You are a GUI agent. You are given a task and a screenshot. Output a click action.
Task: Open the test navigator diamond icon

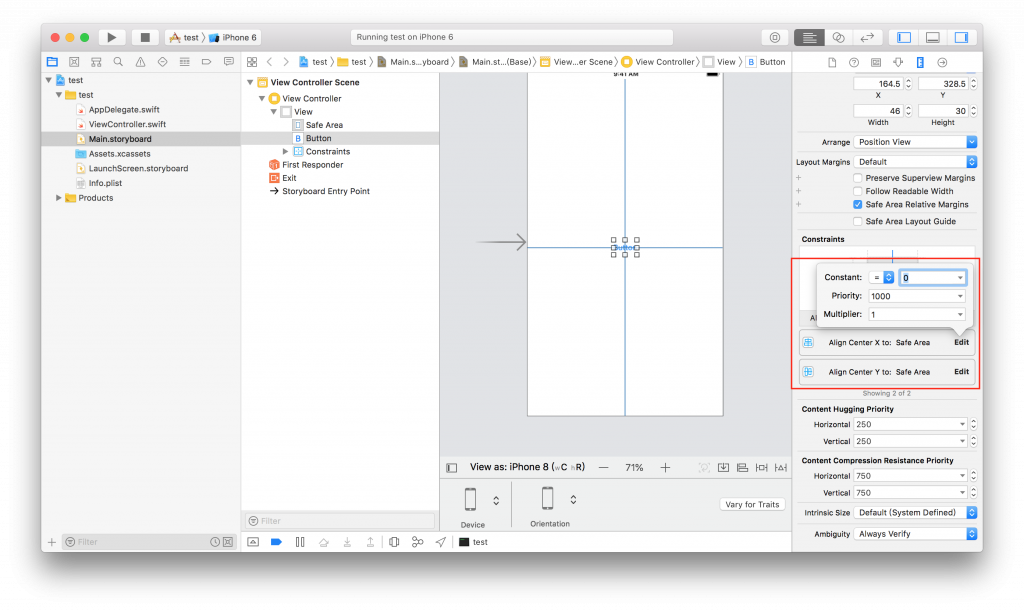tap(163, 62)
